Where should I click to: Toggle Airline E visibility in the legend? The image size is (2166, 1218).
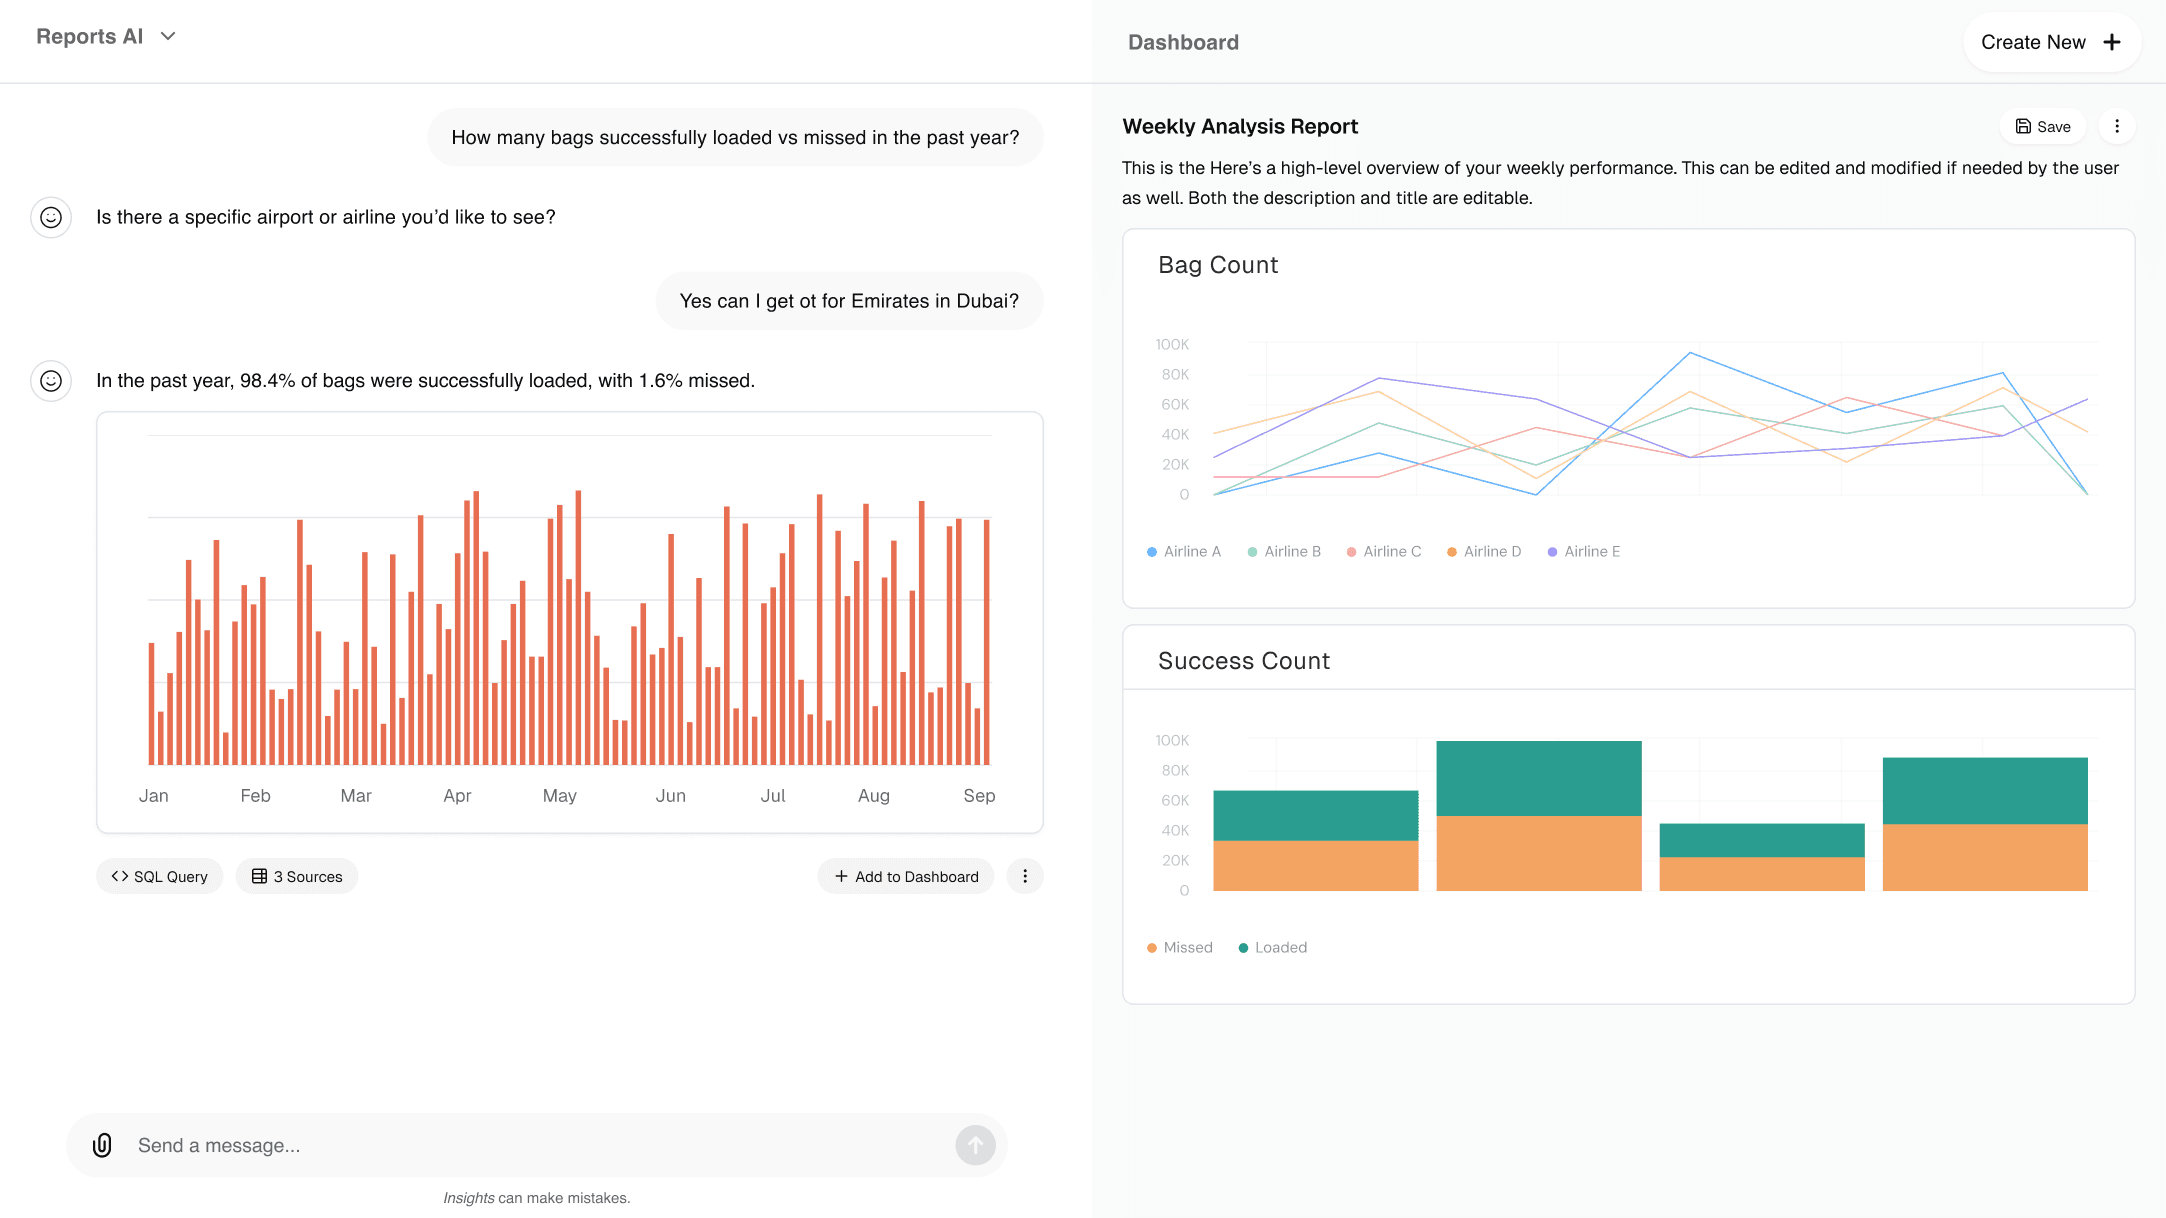tap(1583, 551)
